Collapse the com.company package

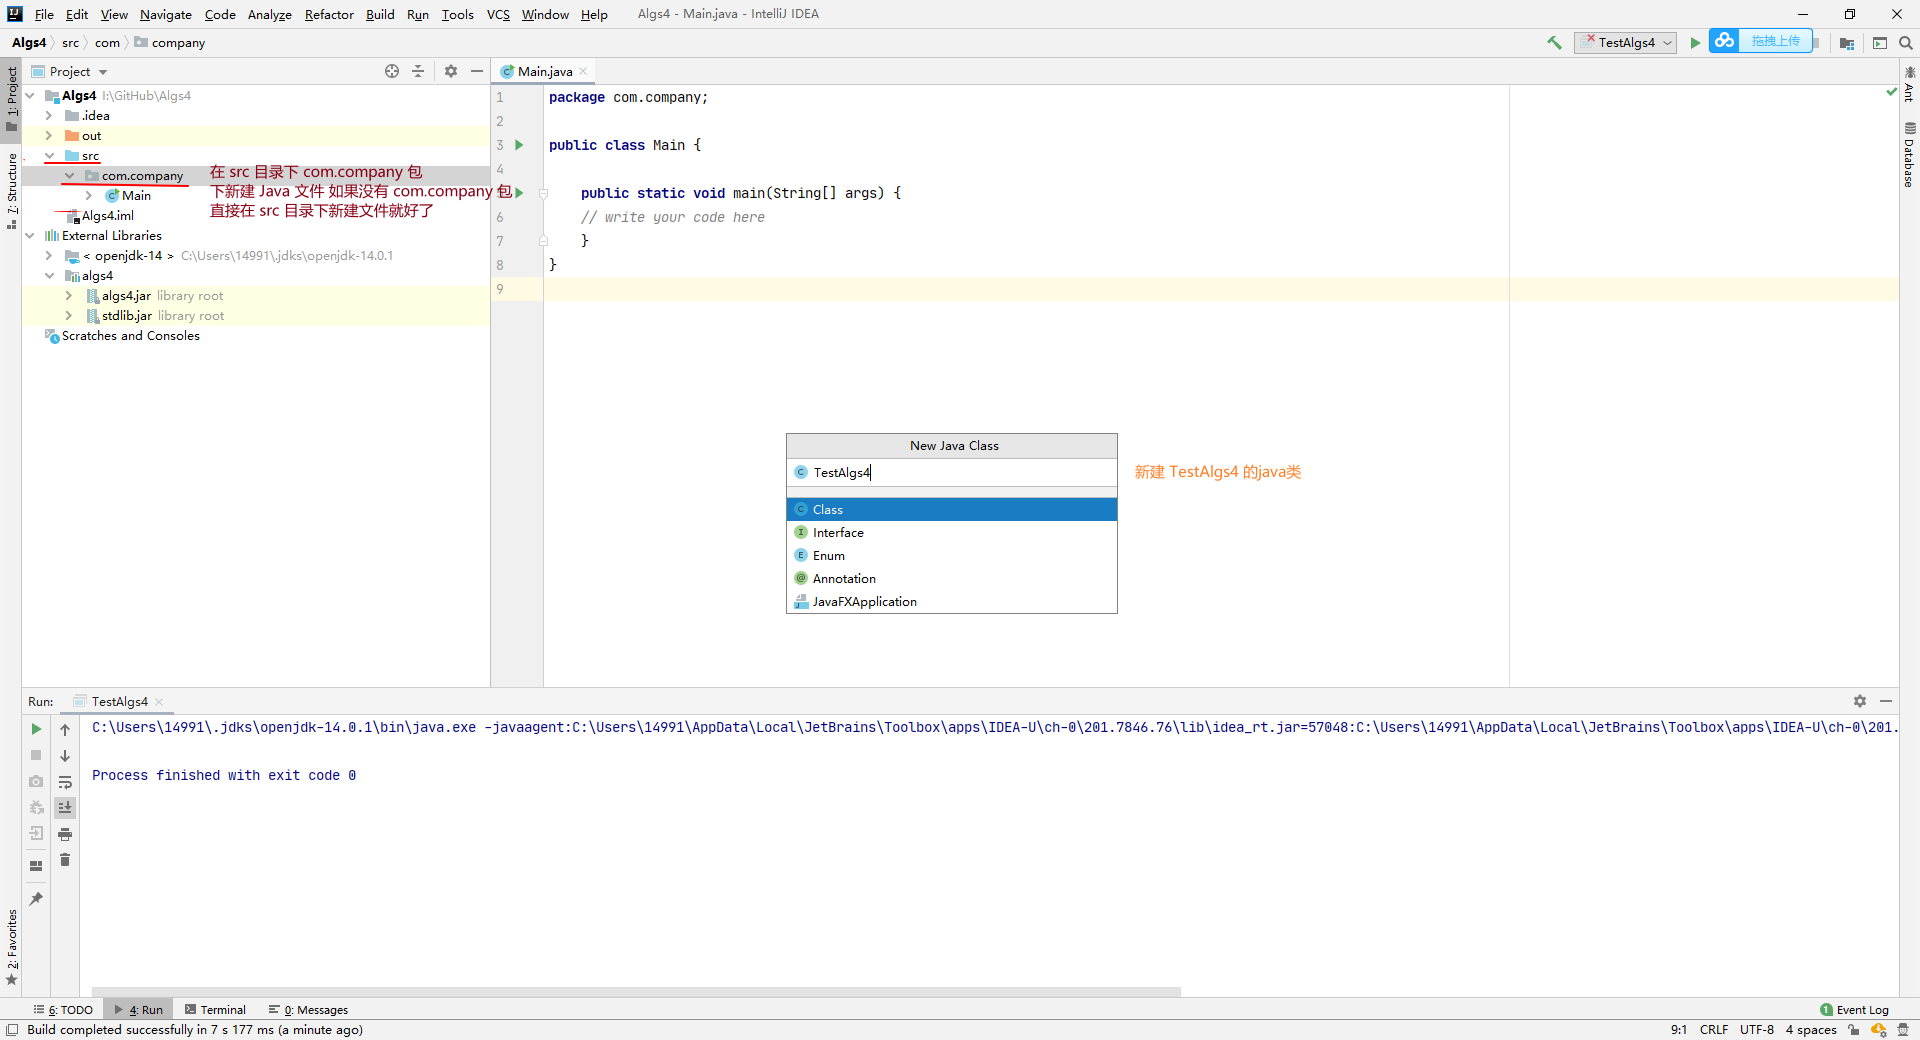(x=69, y=176)
